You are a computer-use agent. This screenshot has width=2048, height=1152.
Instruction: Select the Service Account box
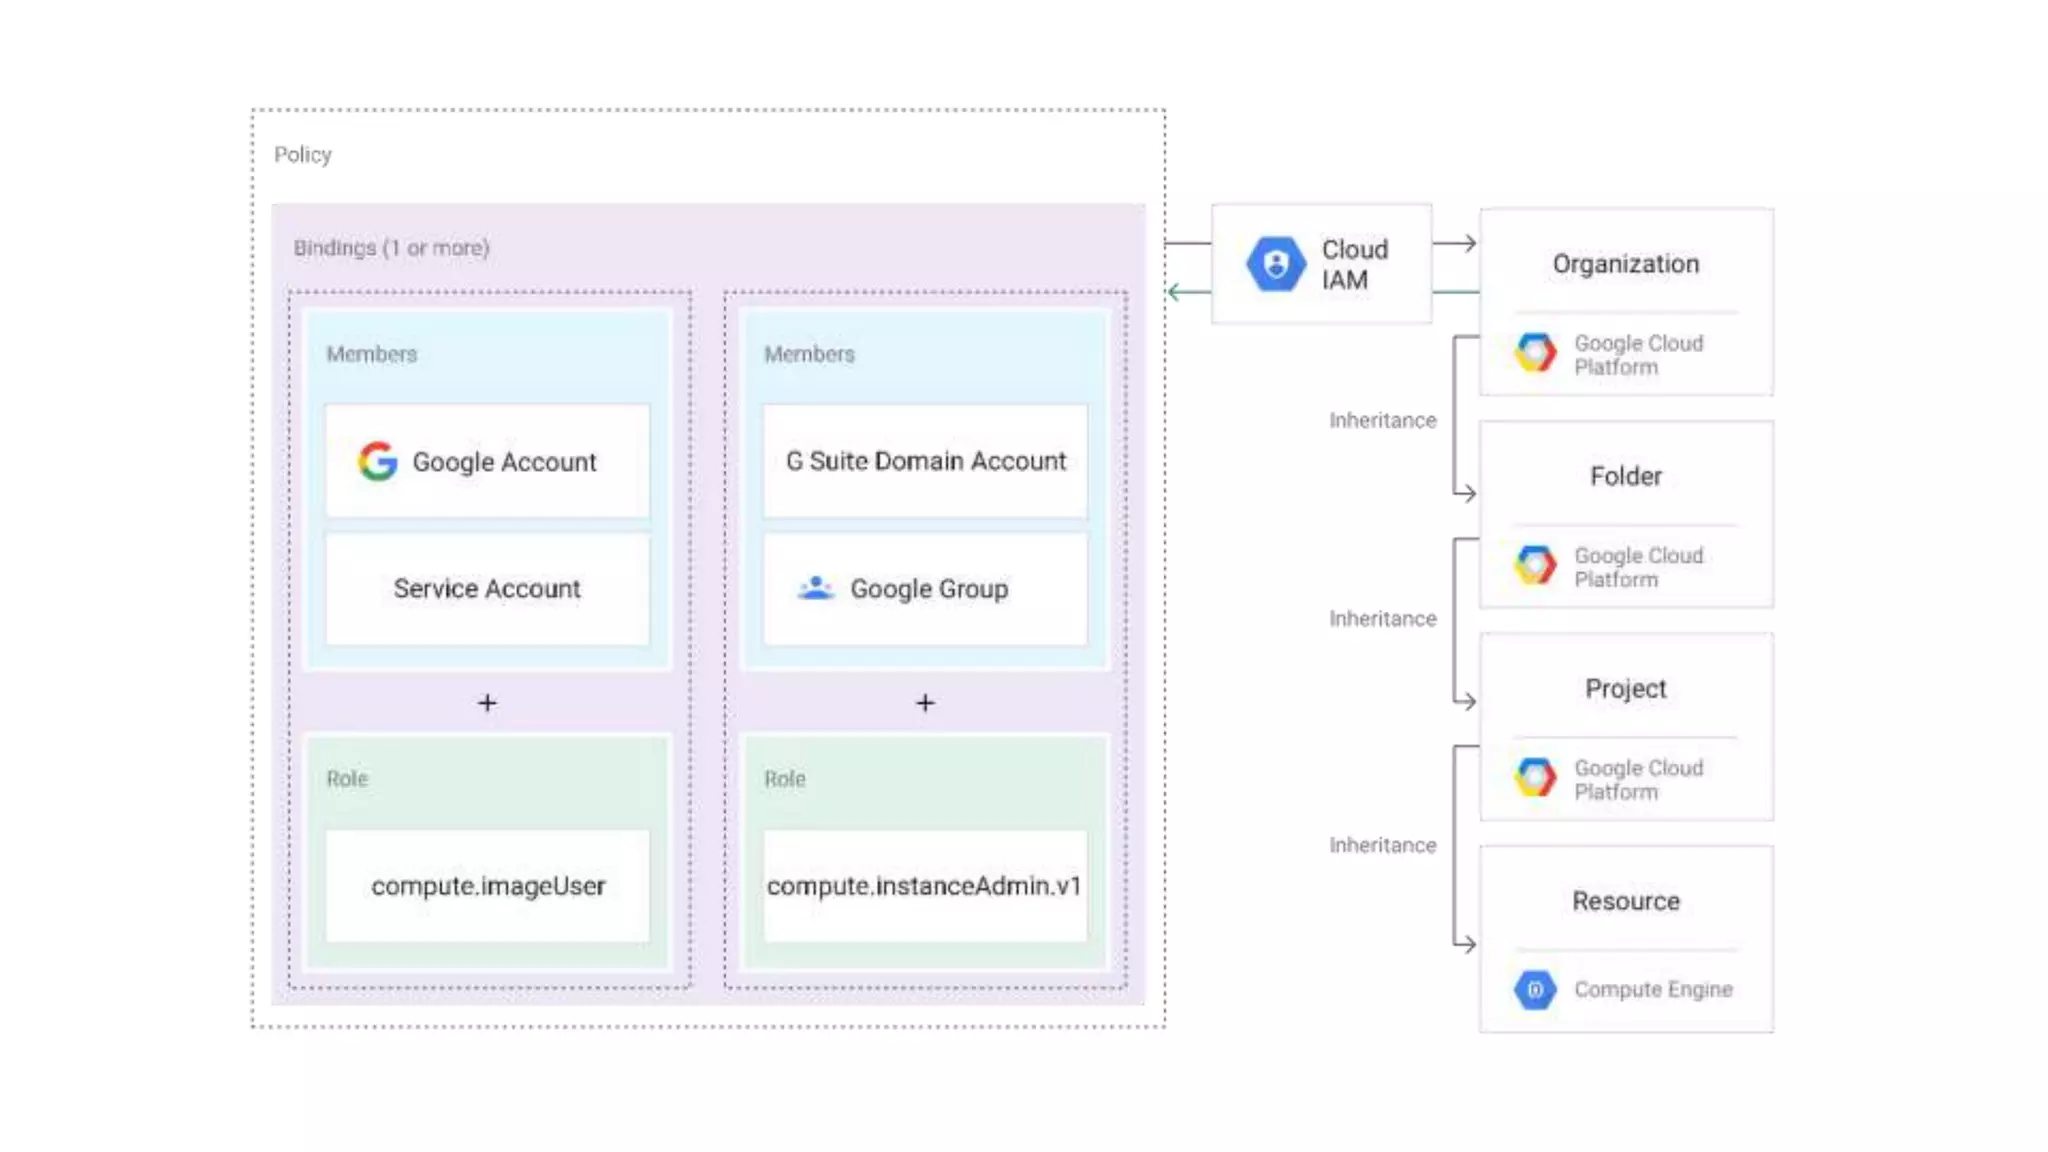coord(487,588)
